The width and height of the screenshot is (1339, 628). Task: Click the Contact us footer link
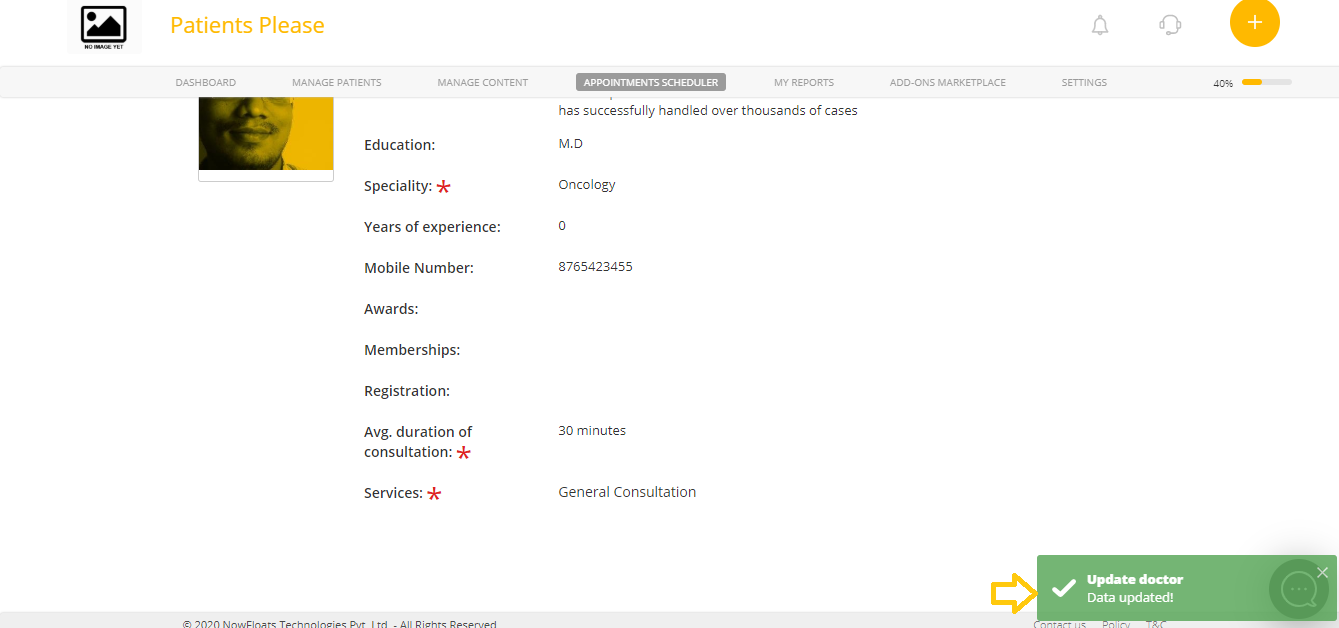(x=1059, y=624)
